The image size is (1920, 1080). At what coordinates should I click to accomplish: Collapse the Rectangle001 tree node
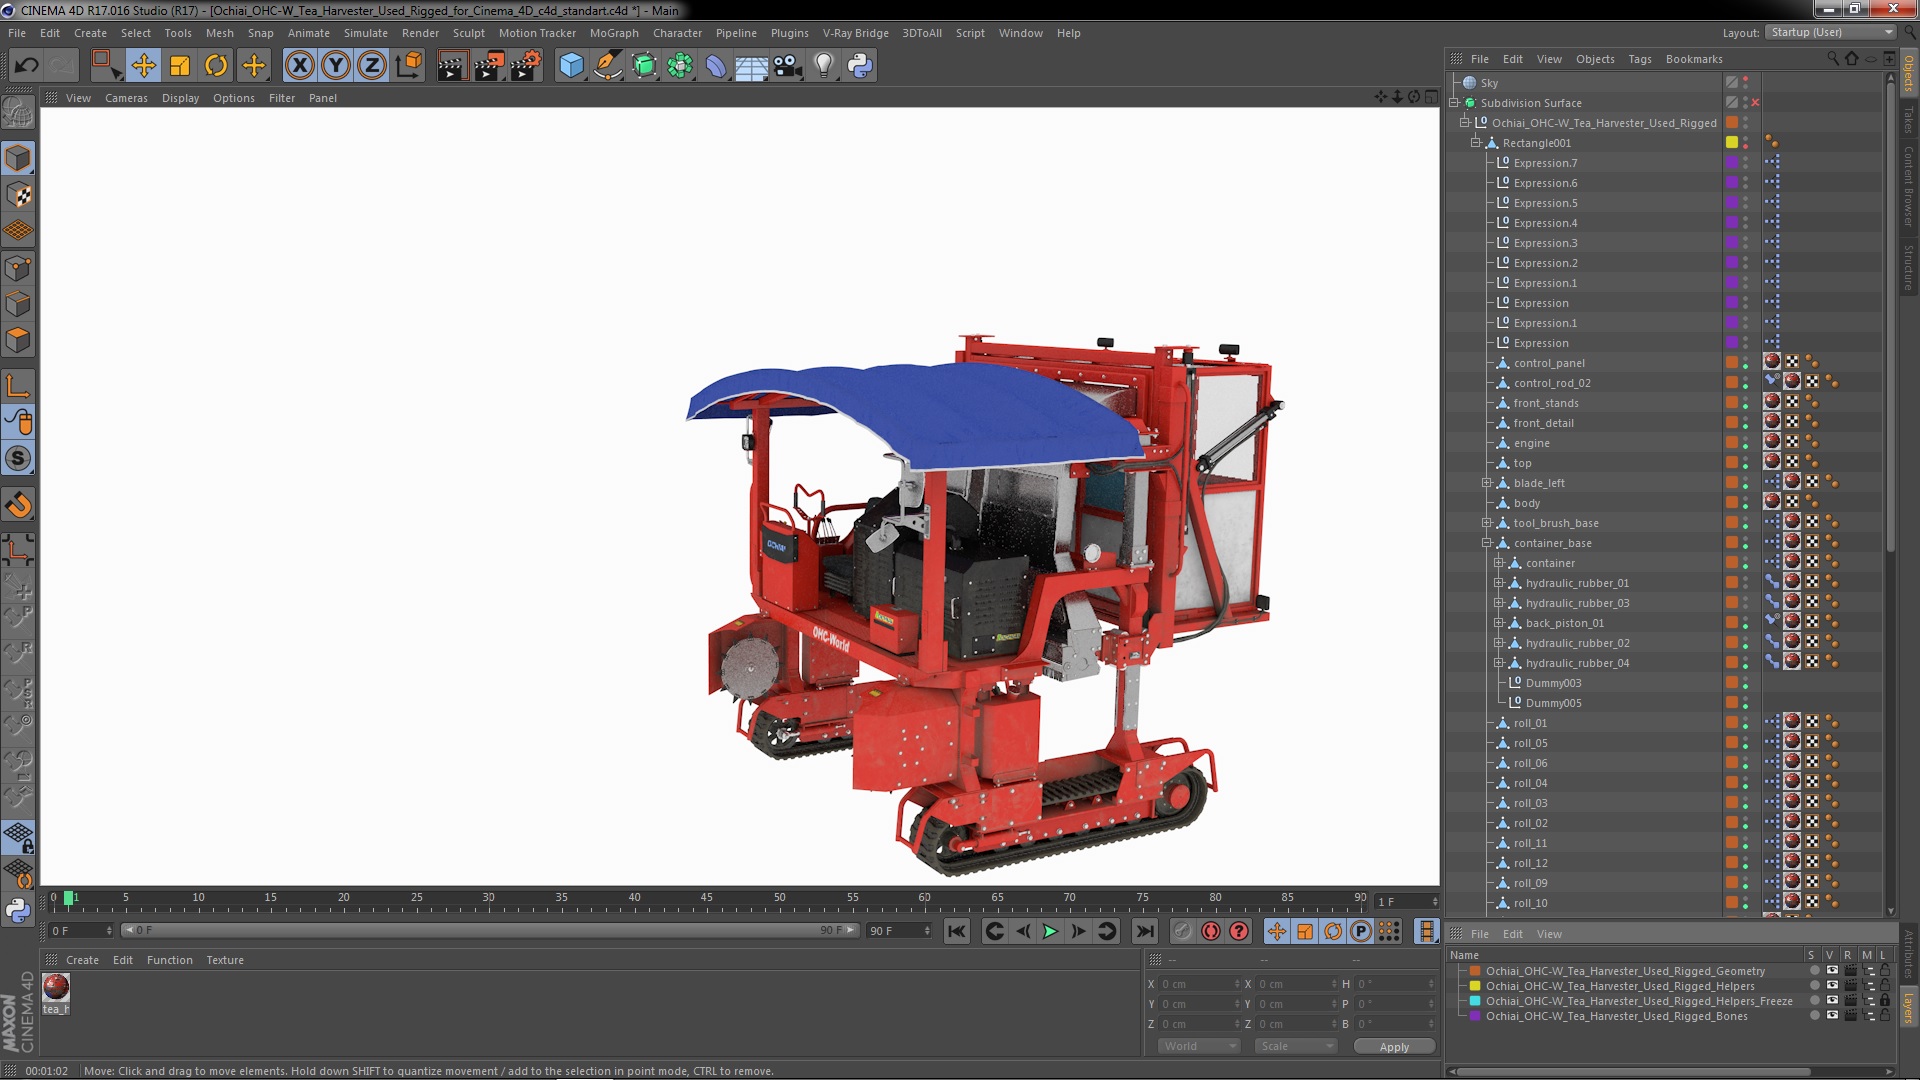[x=1475, y=143]
